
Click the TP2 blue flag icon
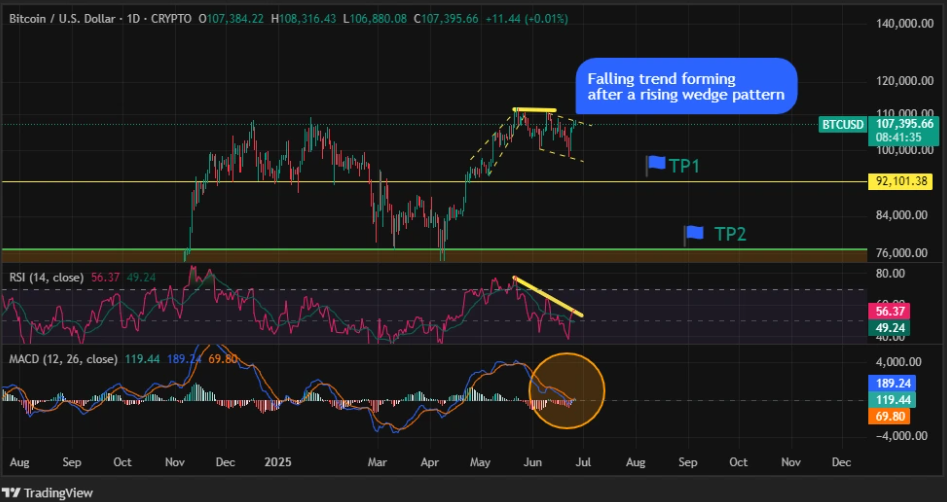click(694, 234)
